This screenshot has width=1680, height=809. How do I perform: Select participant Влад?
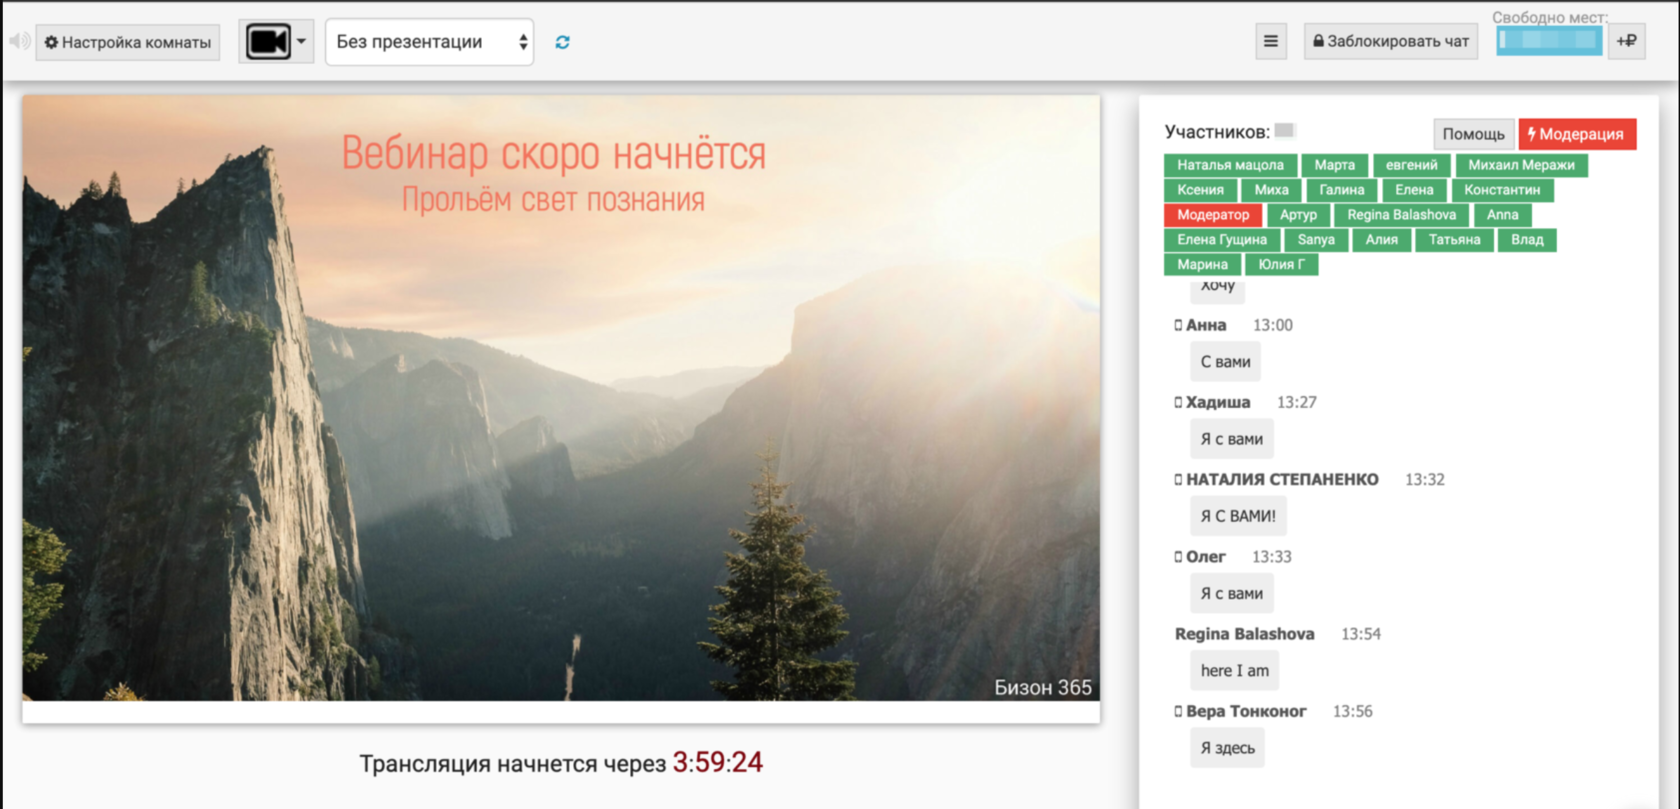pos(1527,240)
